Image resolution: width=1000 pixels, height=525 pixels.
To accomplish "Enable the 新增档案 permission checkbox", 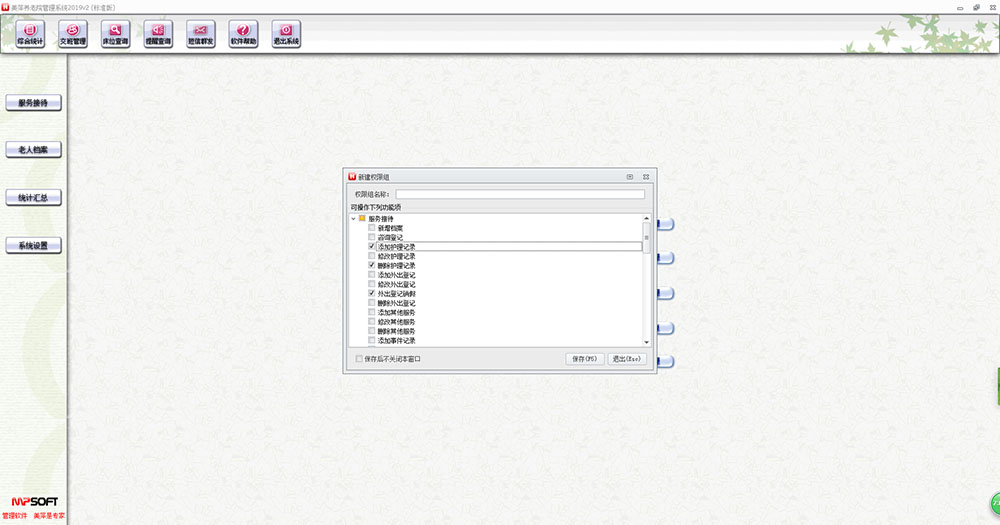I will [x=372, y=228].
